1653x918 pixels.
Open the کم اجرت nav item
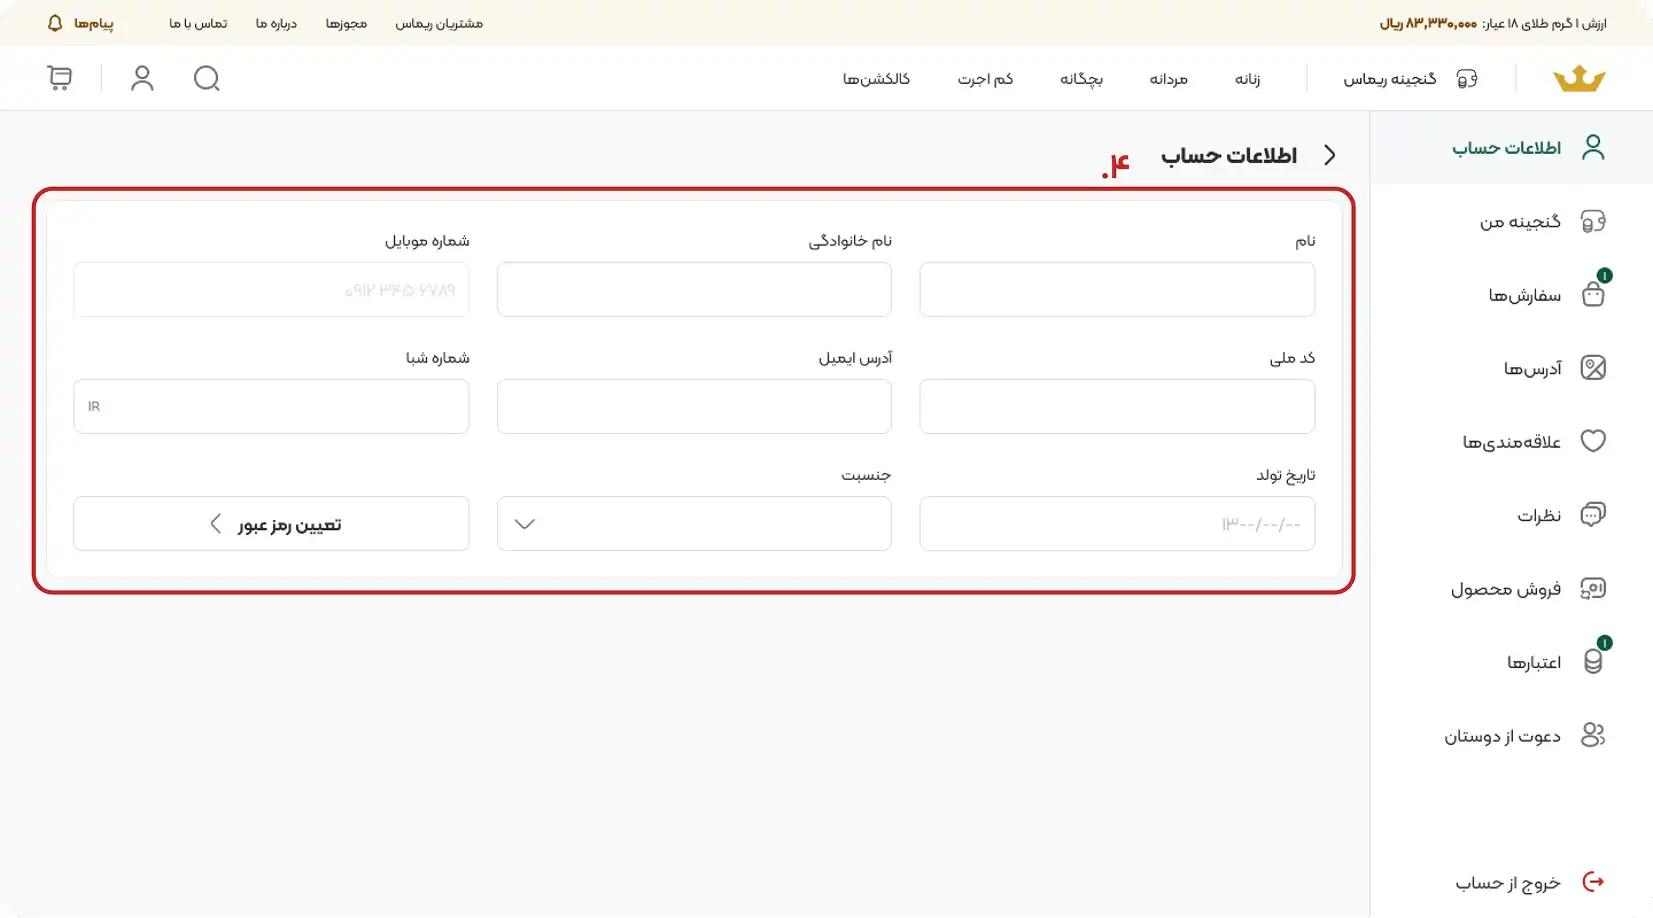pyautogui.click(x=985, y=79)
